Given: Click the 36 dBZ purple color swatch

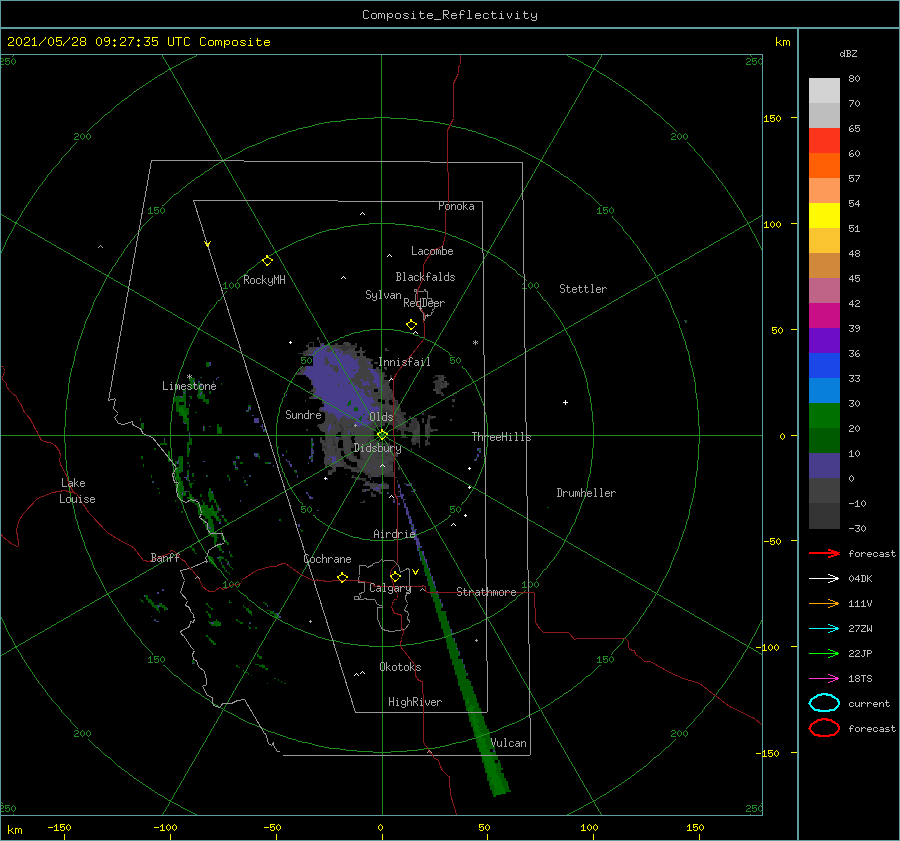Looking at the screenshot, I should [824, 341].
